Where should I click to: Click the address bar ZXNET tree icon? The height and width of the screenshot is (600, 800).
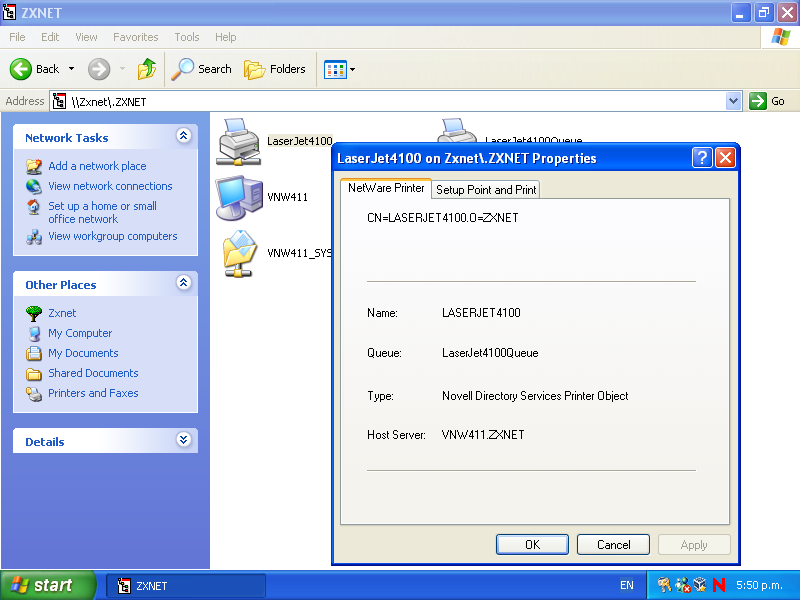(59, 101)
